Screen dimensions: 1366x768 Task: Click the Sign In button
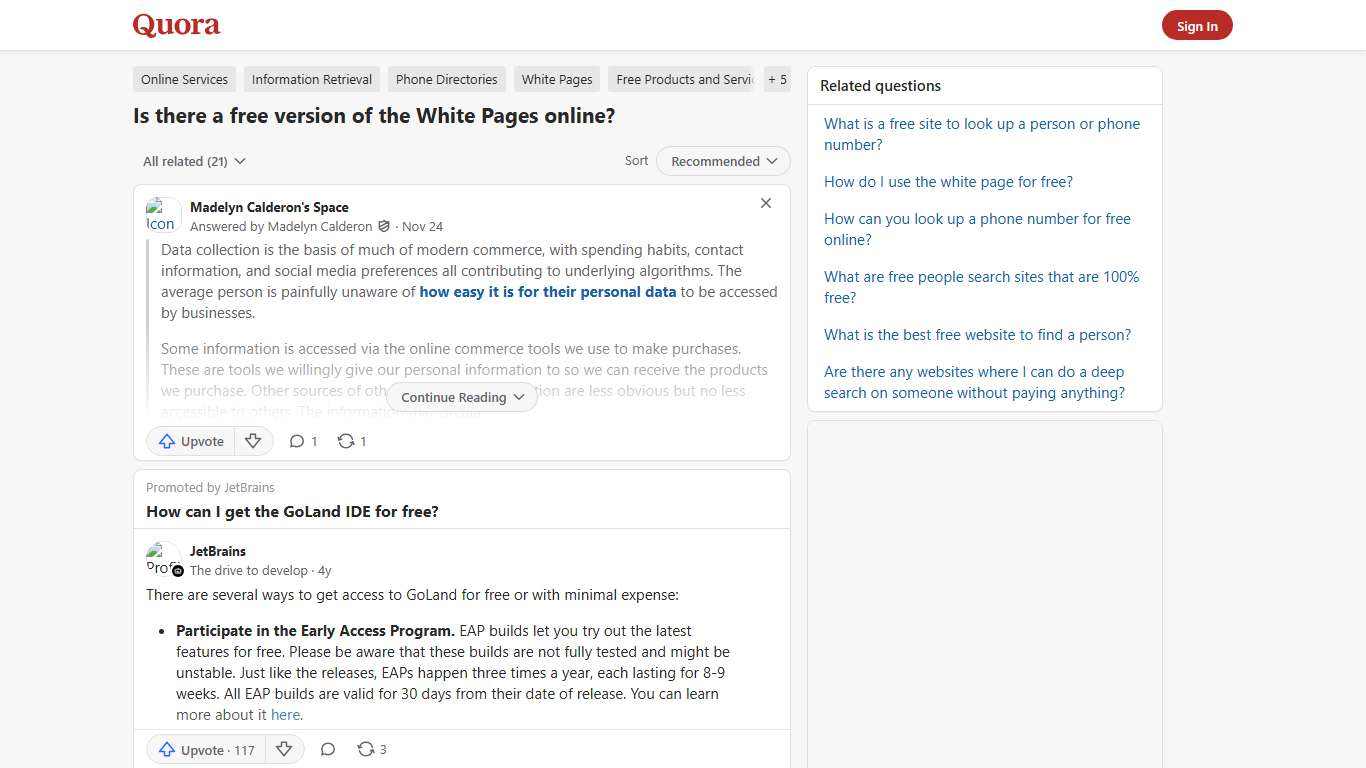1197,25
